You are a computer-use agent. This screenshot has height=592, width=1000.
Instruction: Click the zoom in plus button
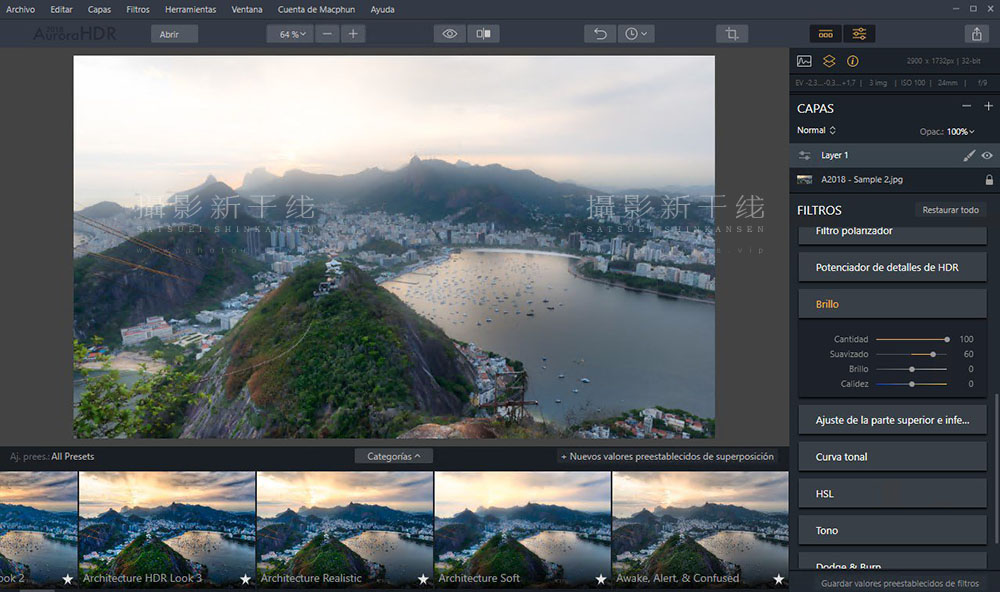[x=353, y=34]
